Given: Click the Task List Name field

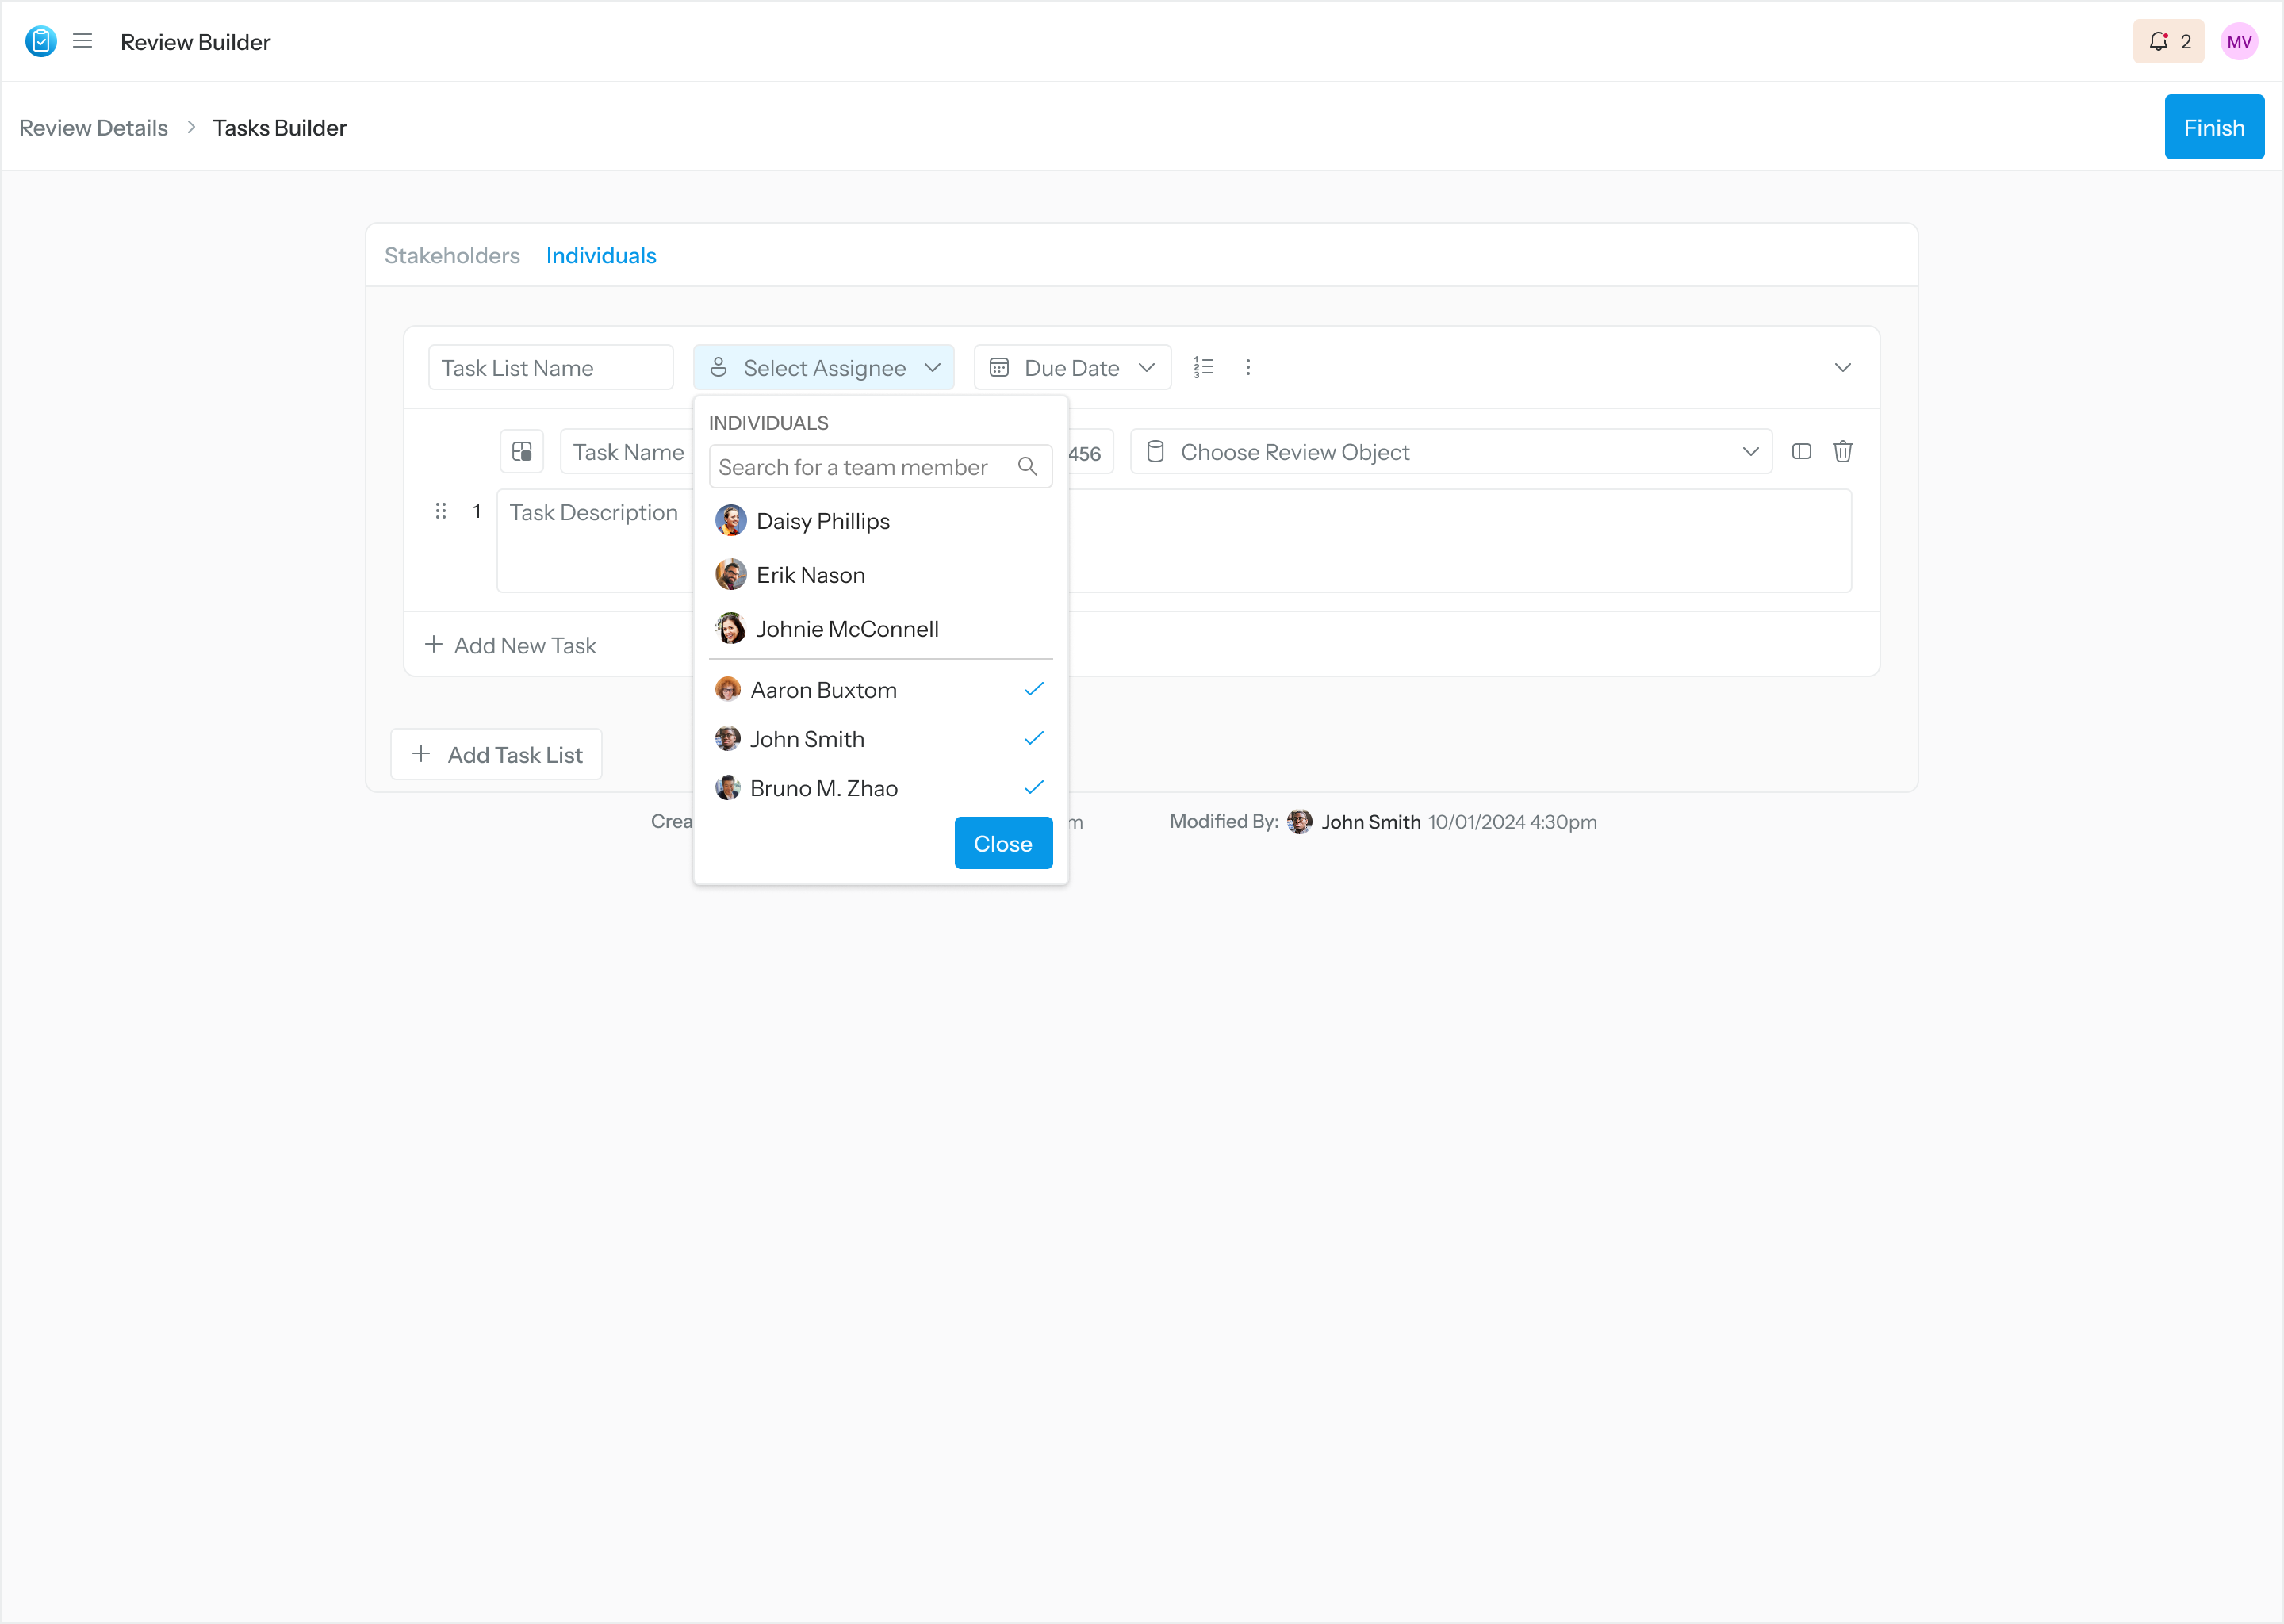Looking at the screenshot, I should pos(550,367).
